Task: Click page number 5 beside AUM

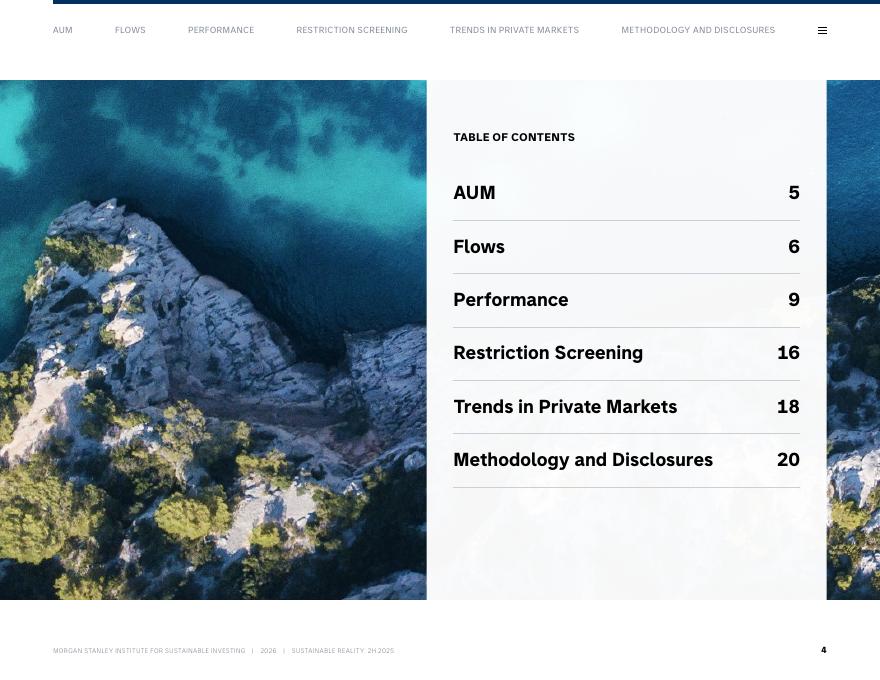Action: pyautogui.click(x=794, y=192)
